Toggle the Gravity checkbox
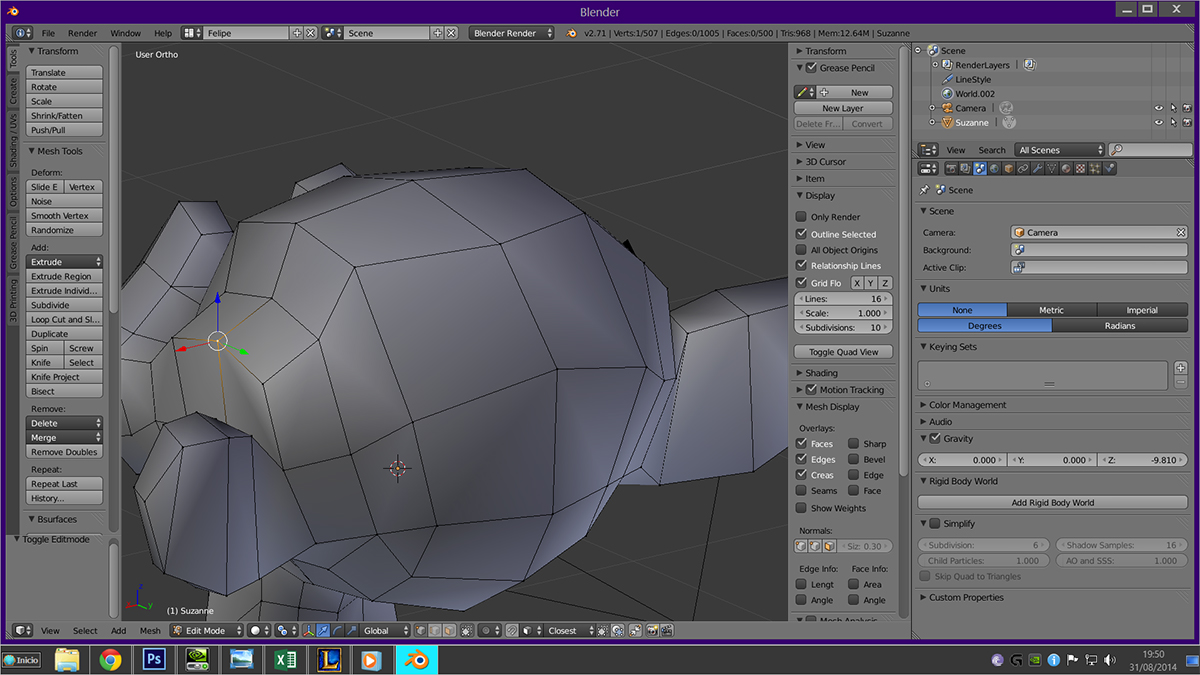The image size is (1200, 675). (935, 439)
